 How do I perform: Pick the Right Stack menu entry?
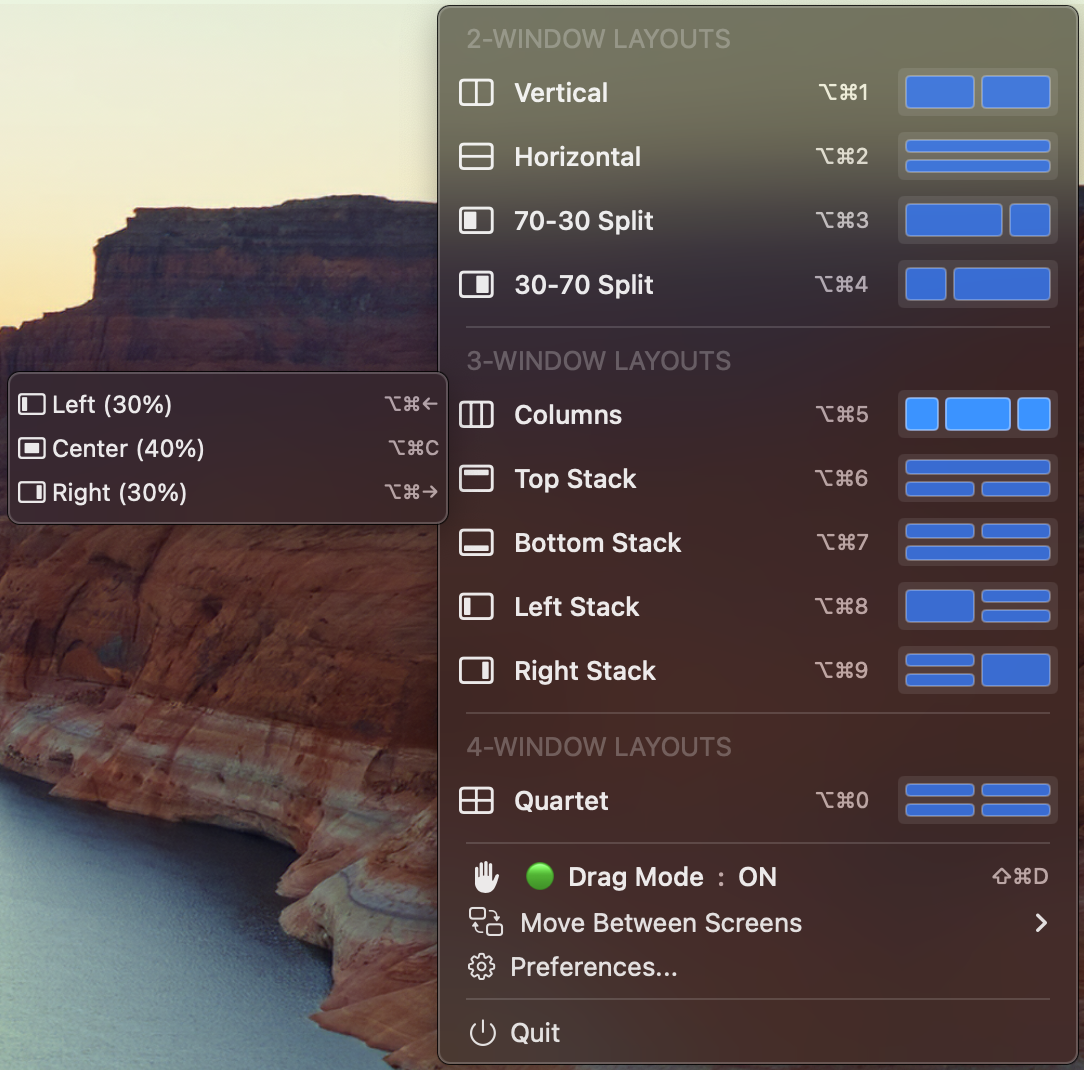[758, 670]
